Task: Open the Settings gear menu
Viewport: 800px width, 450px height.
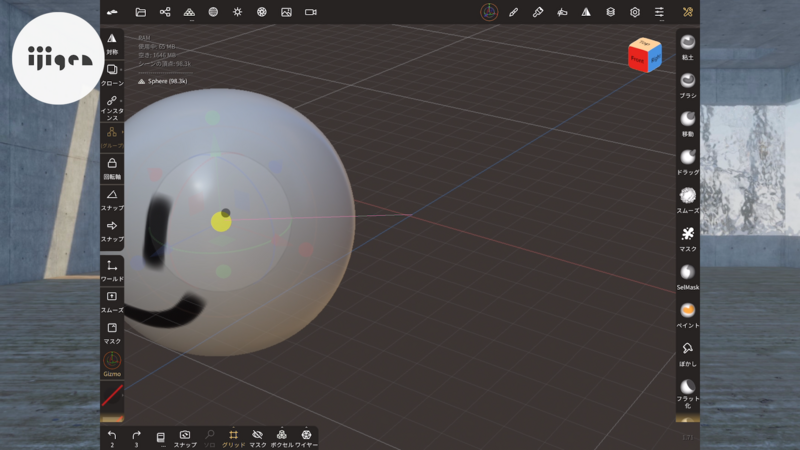Action: click(635, 12)
